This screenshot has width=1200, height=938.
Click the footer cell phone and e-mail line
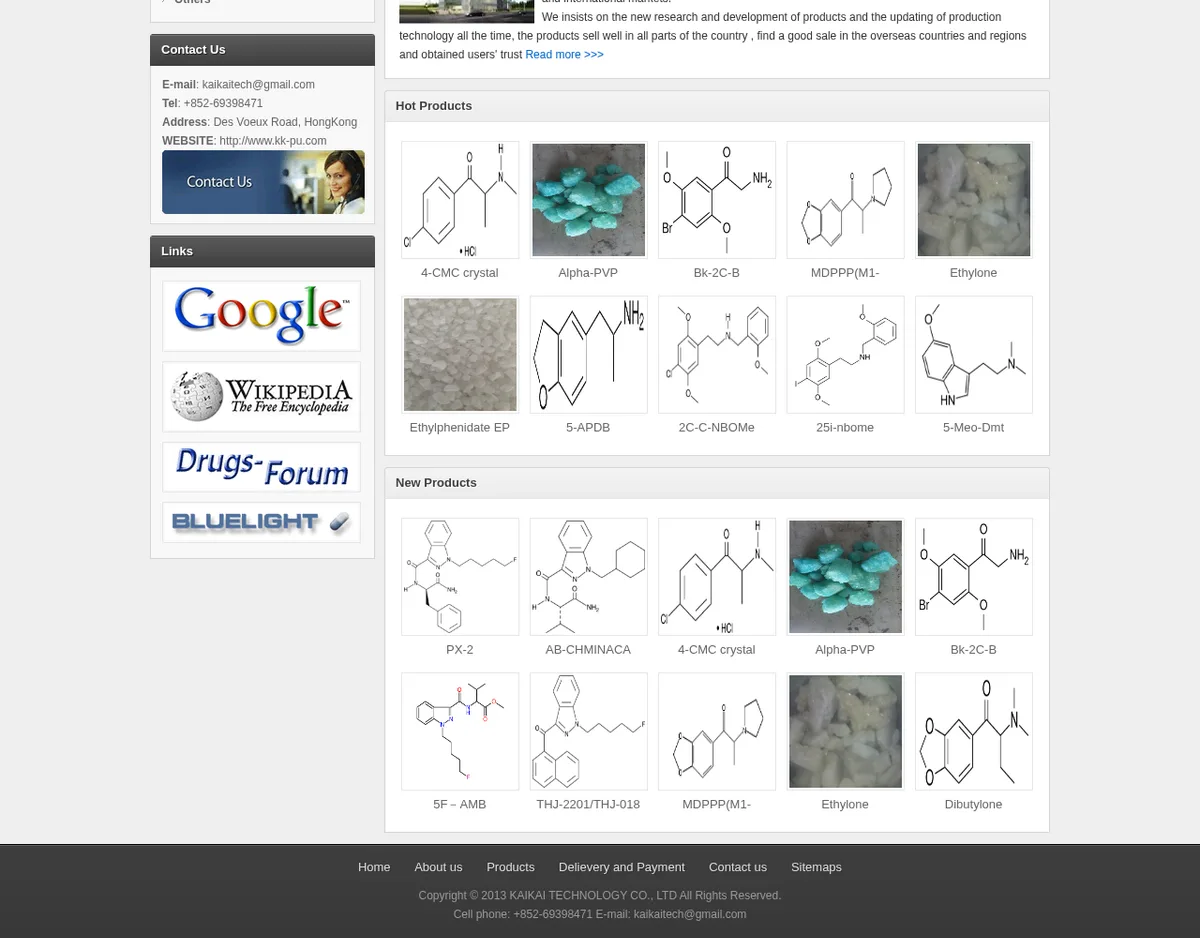(x=600, y=914)
